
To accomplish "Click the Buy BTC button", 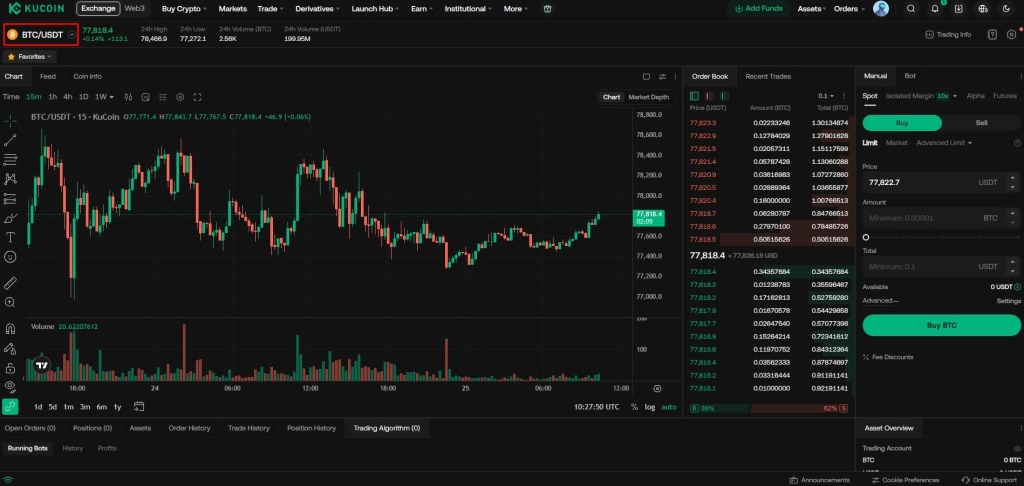I will tap(941, 325).
